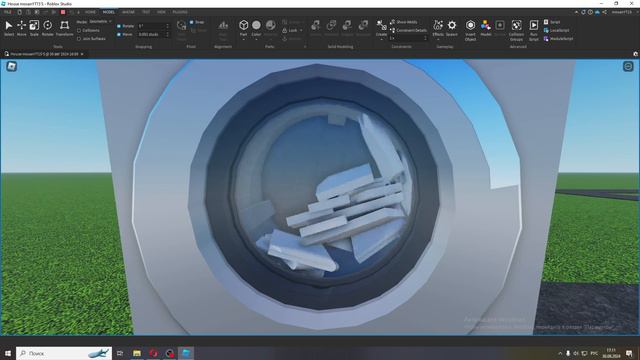Open the notification center on the taskbar

(x=629, y=353)
